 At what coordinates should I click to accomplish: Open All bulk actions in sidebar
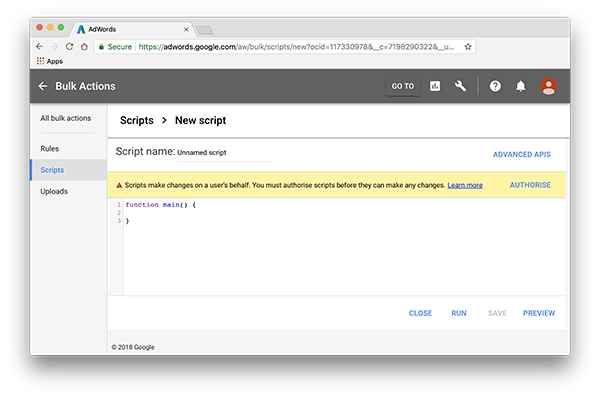point(66,118)
